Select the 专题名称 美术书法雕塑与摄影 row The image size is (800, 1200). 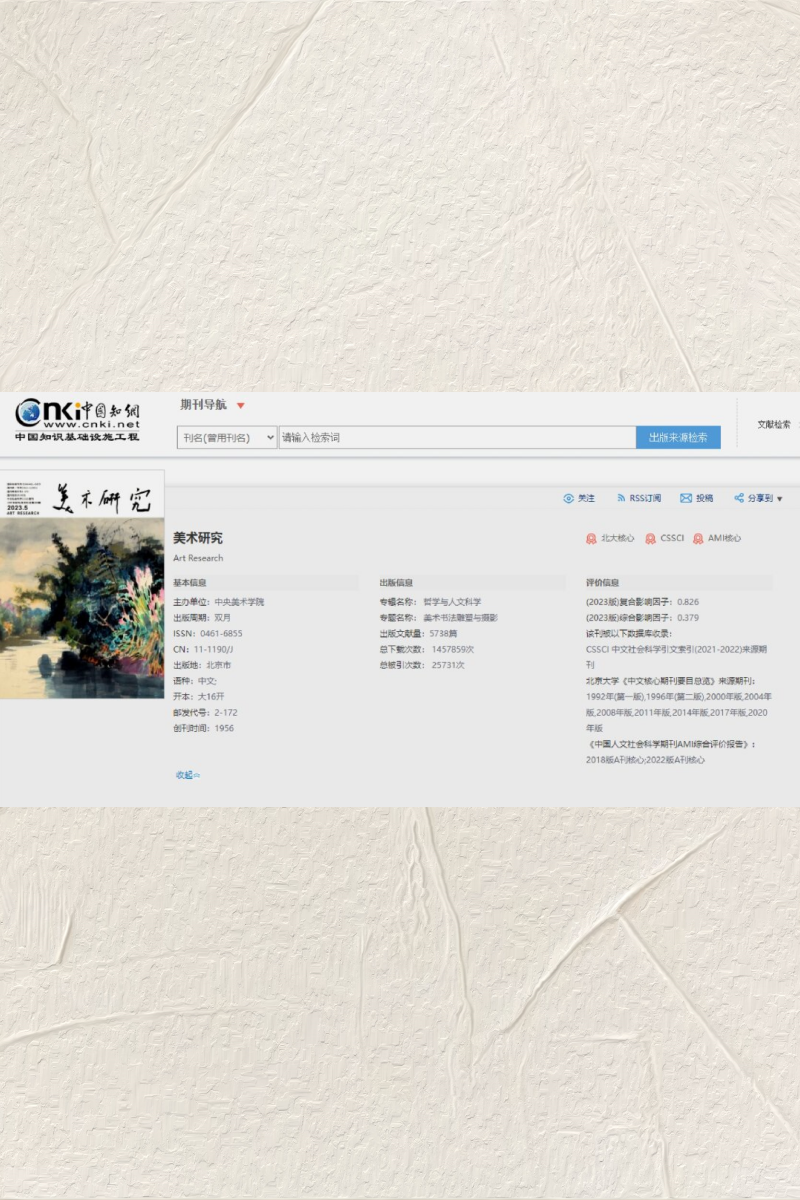438,618
